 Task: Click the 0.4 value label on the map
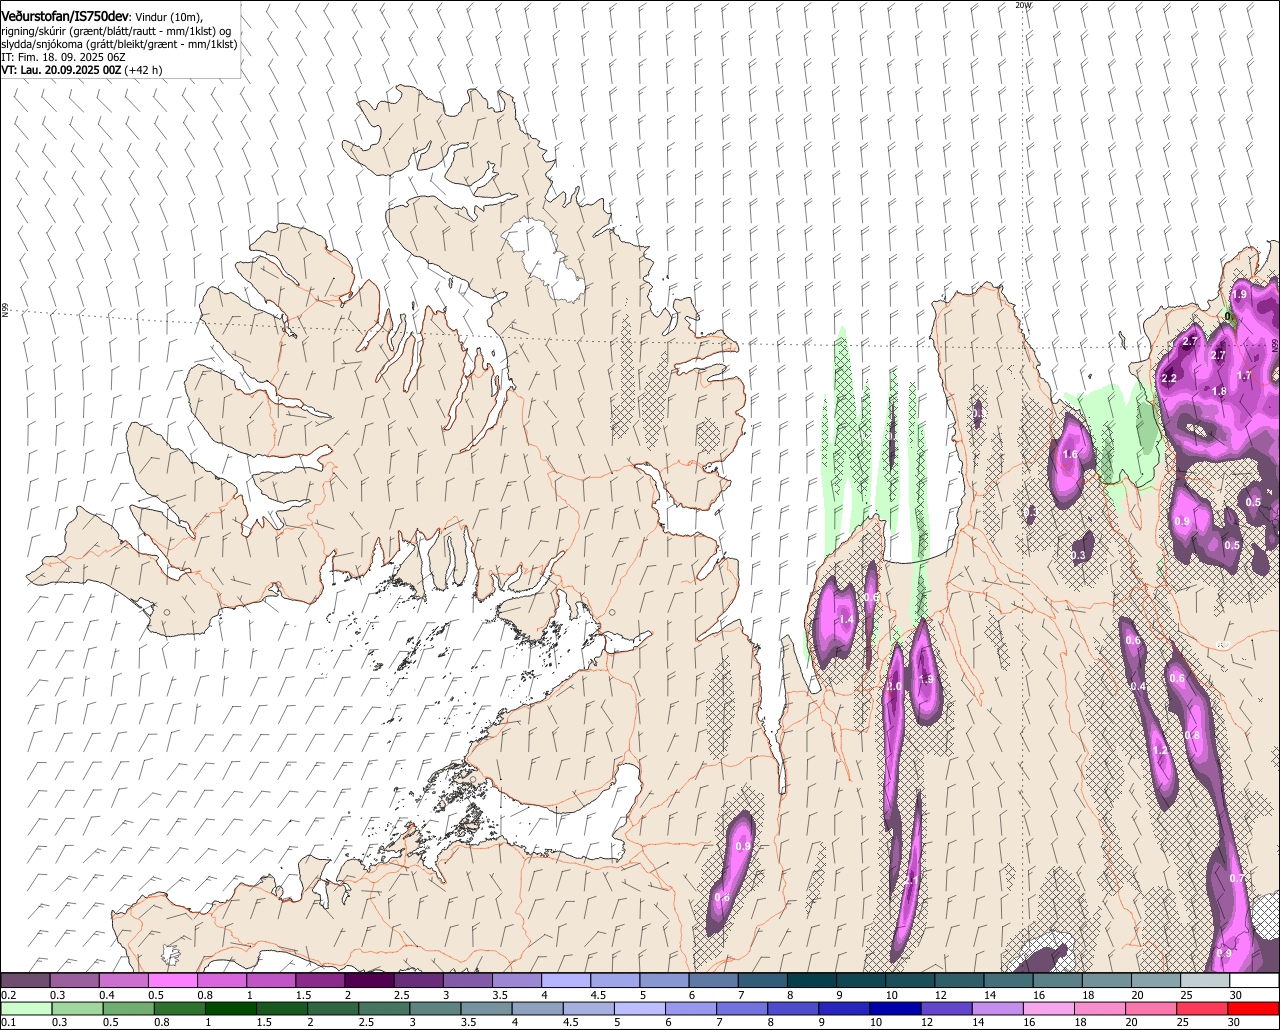[1139, 687]
